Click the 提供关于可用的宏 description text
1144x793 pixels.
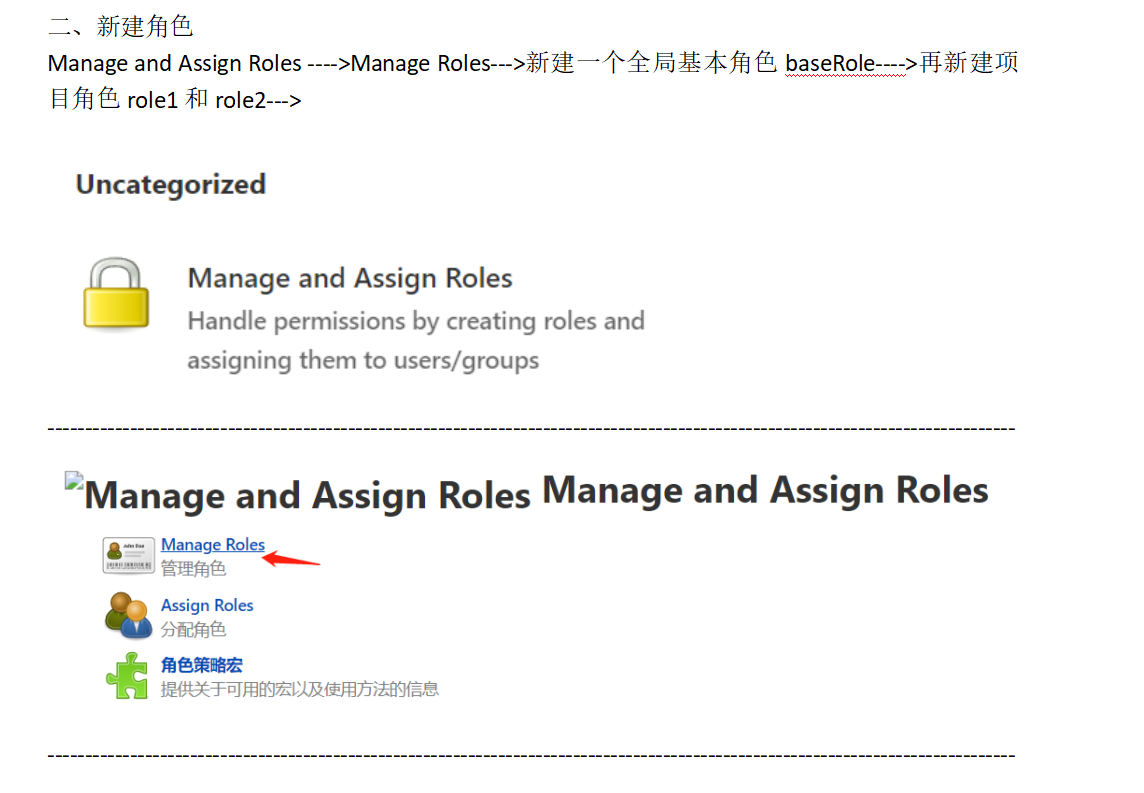pos(299,689)
